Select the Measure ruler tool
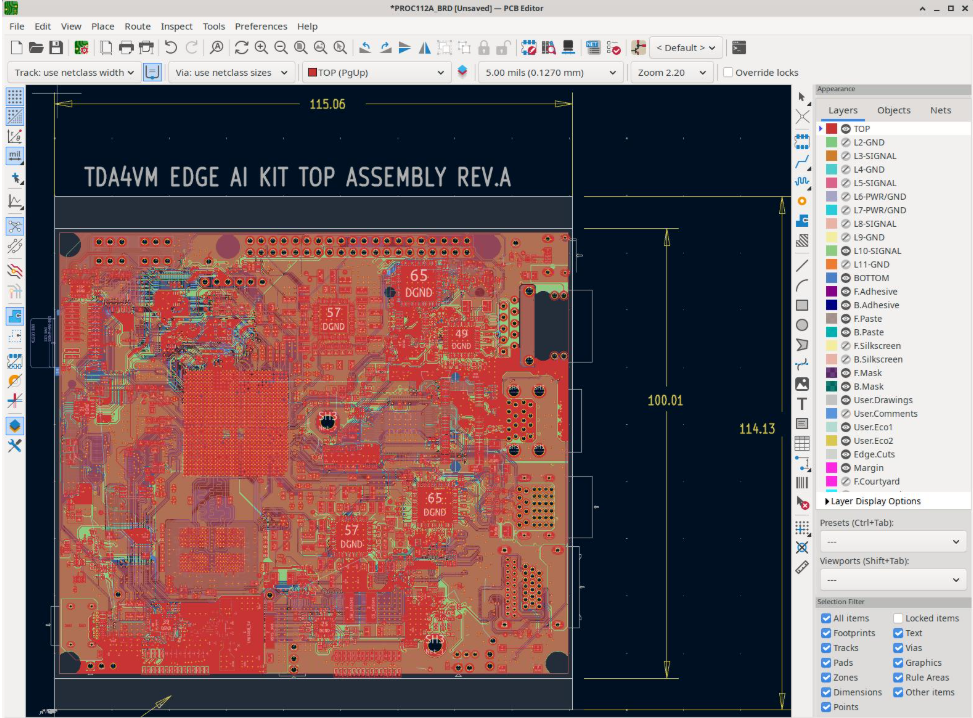 tap(802, 567)
